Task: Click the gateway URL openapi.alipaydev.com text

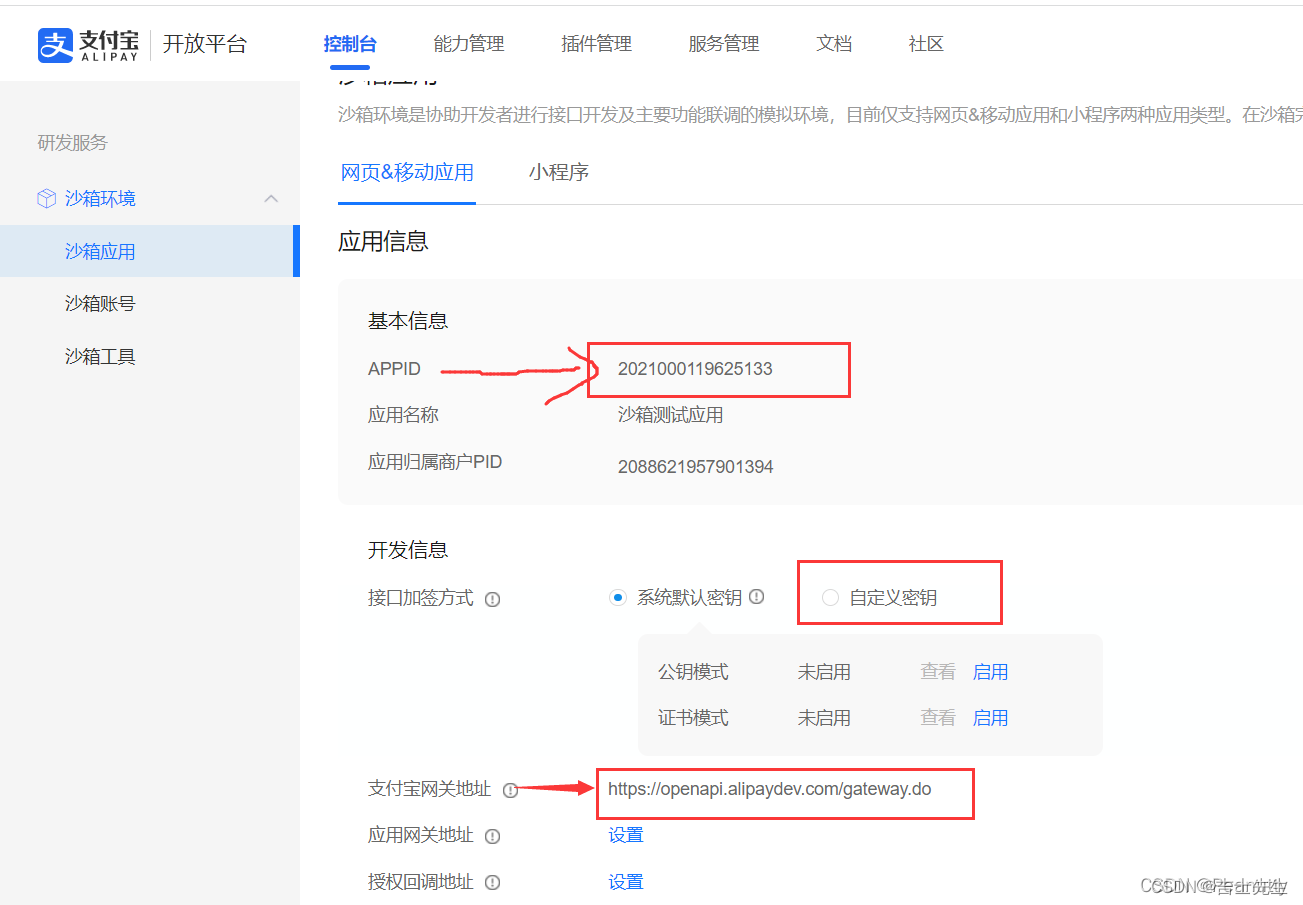Action: coord(769,789)
